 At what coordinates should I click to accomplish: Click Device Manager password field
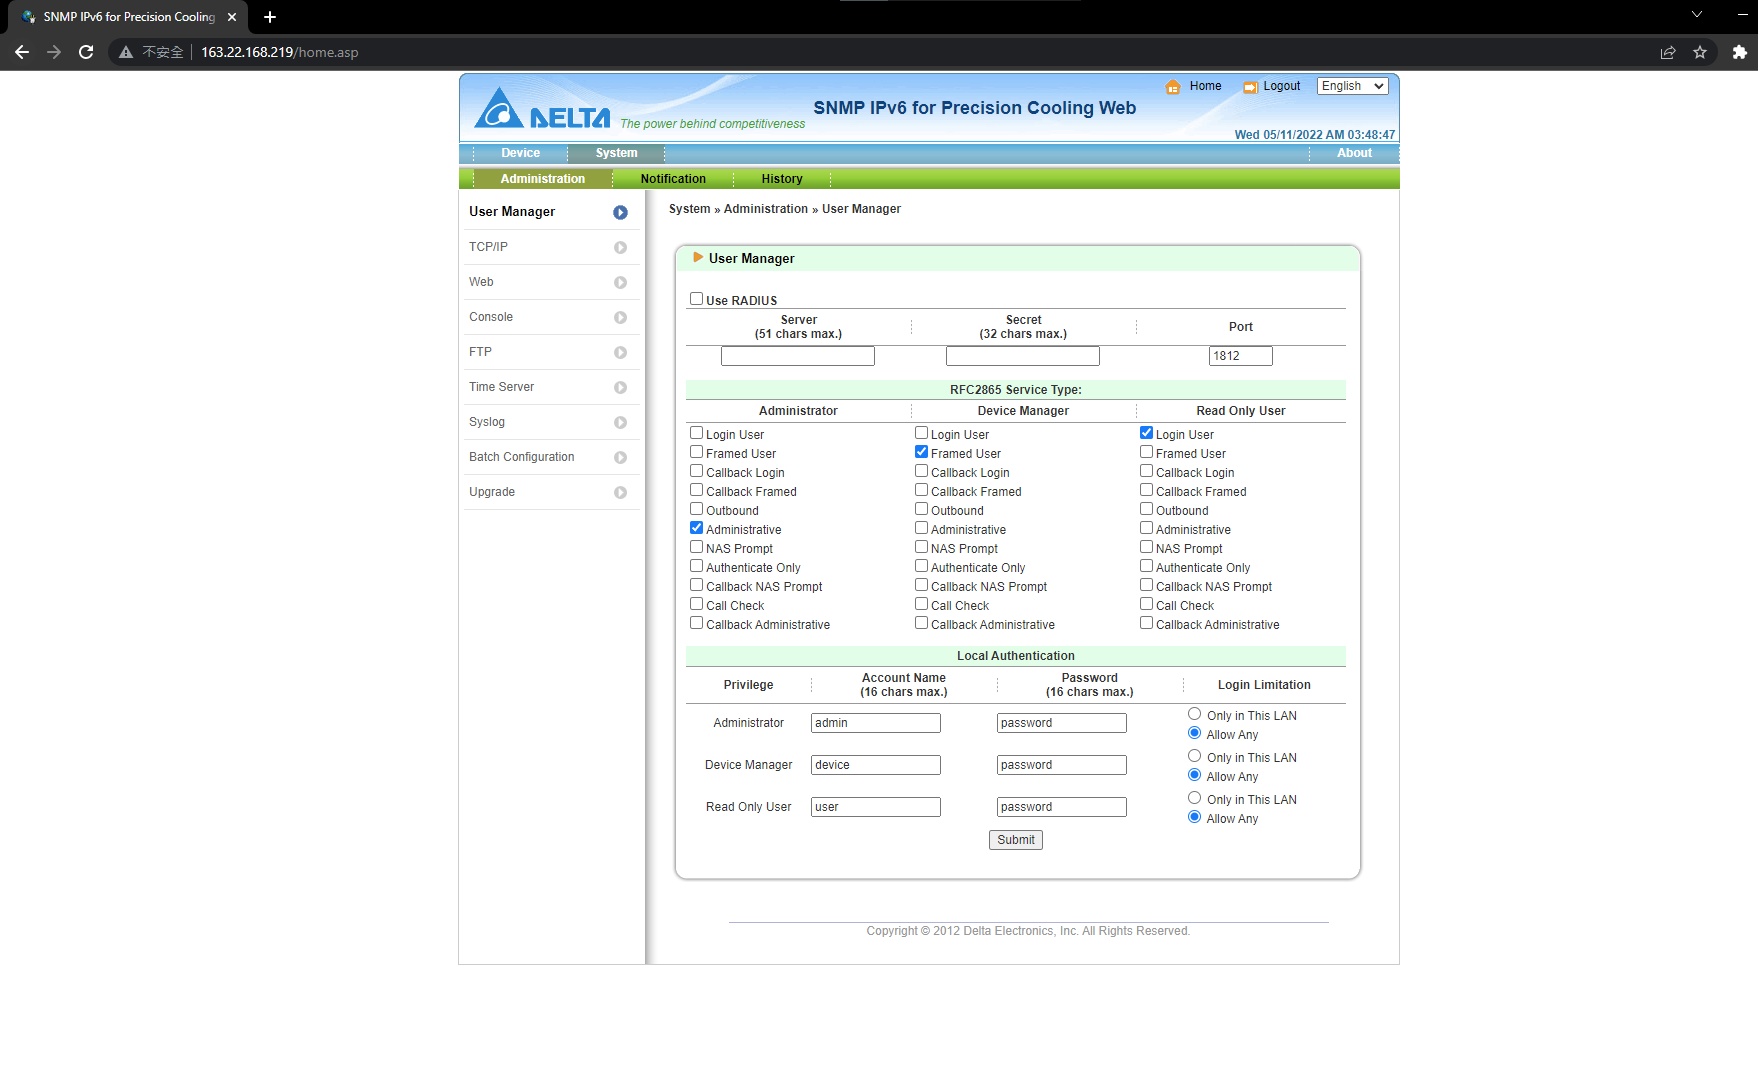pos(1062,765)
